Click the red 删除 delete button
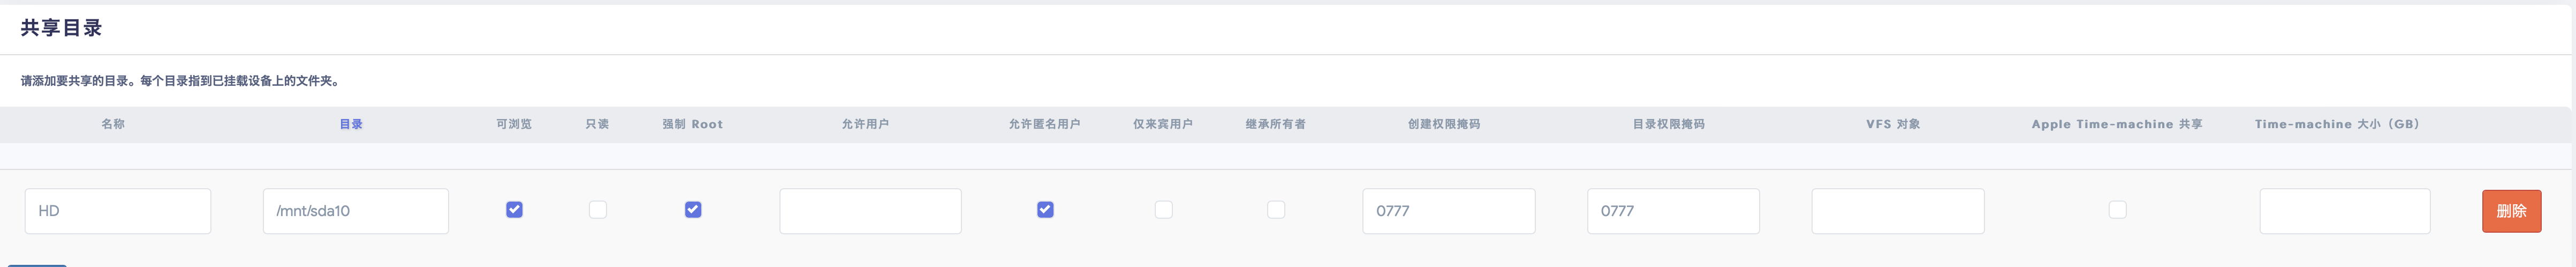Viewport: 2576px width, 267px height. click(x=2511, y=211)
